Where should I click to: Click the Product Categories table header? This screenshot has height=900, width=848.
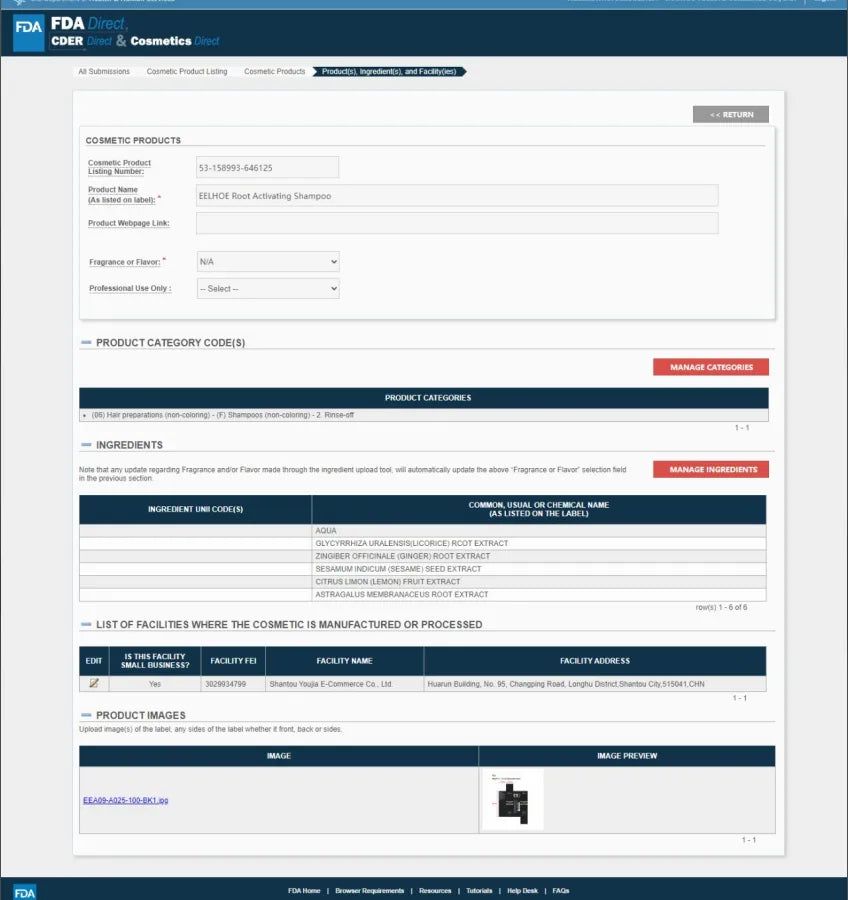click(x=424, y=398)
